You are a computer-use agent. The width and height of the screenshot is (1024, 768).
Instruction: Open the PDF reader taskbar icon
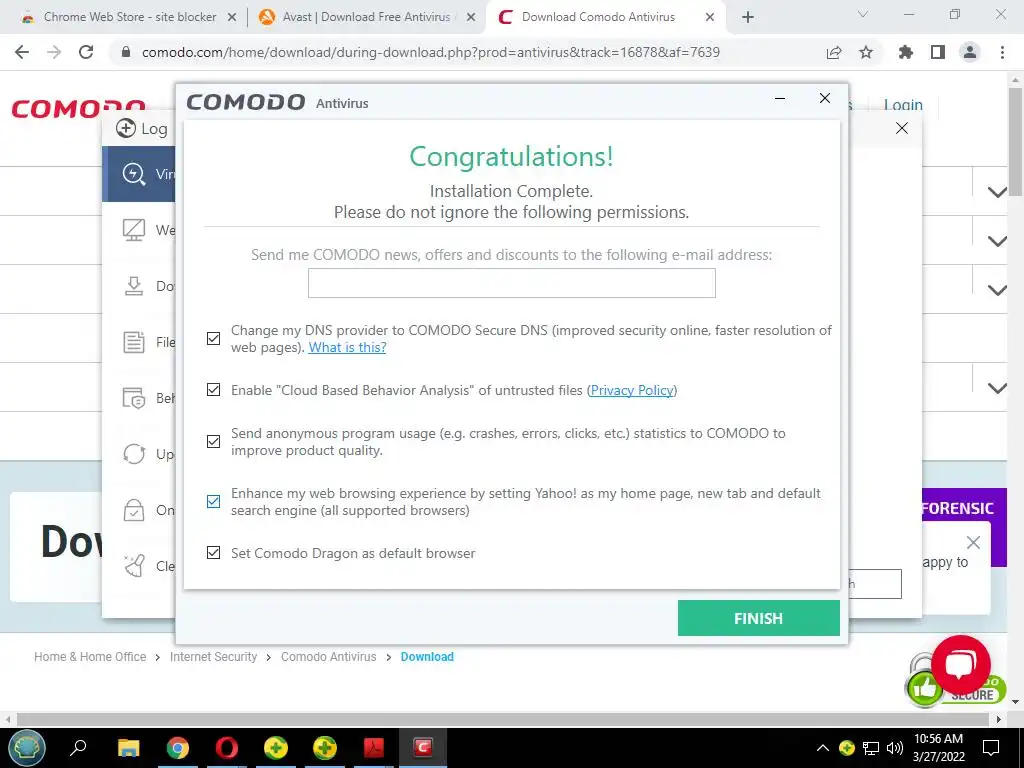(374, 747)
